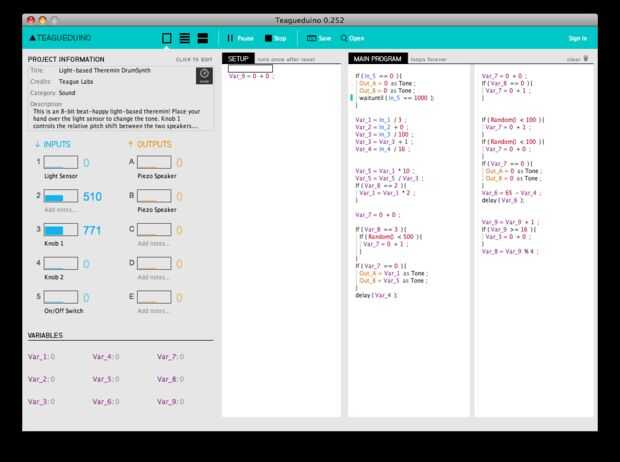Screen dimensions: 620x462
Task: Stop the running program
Action: [x=275, y=38]
